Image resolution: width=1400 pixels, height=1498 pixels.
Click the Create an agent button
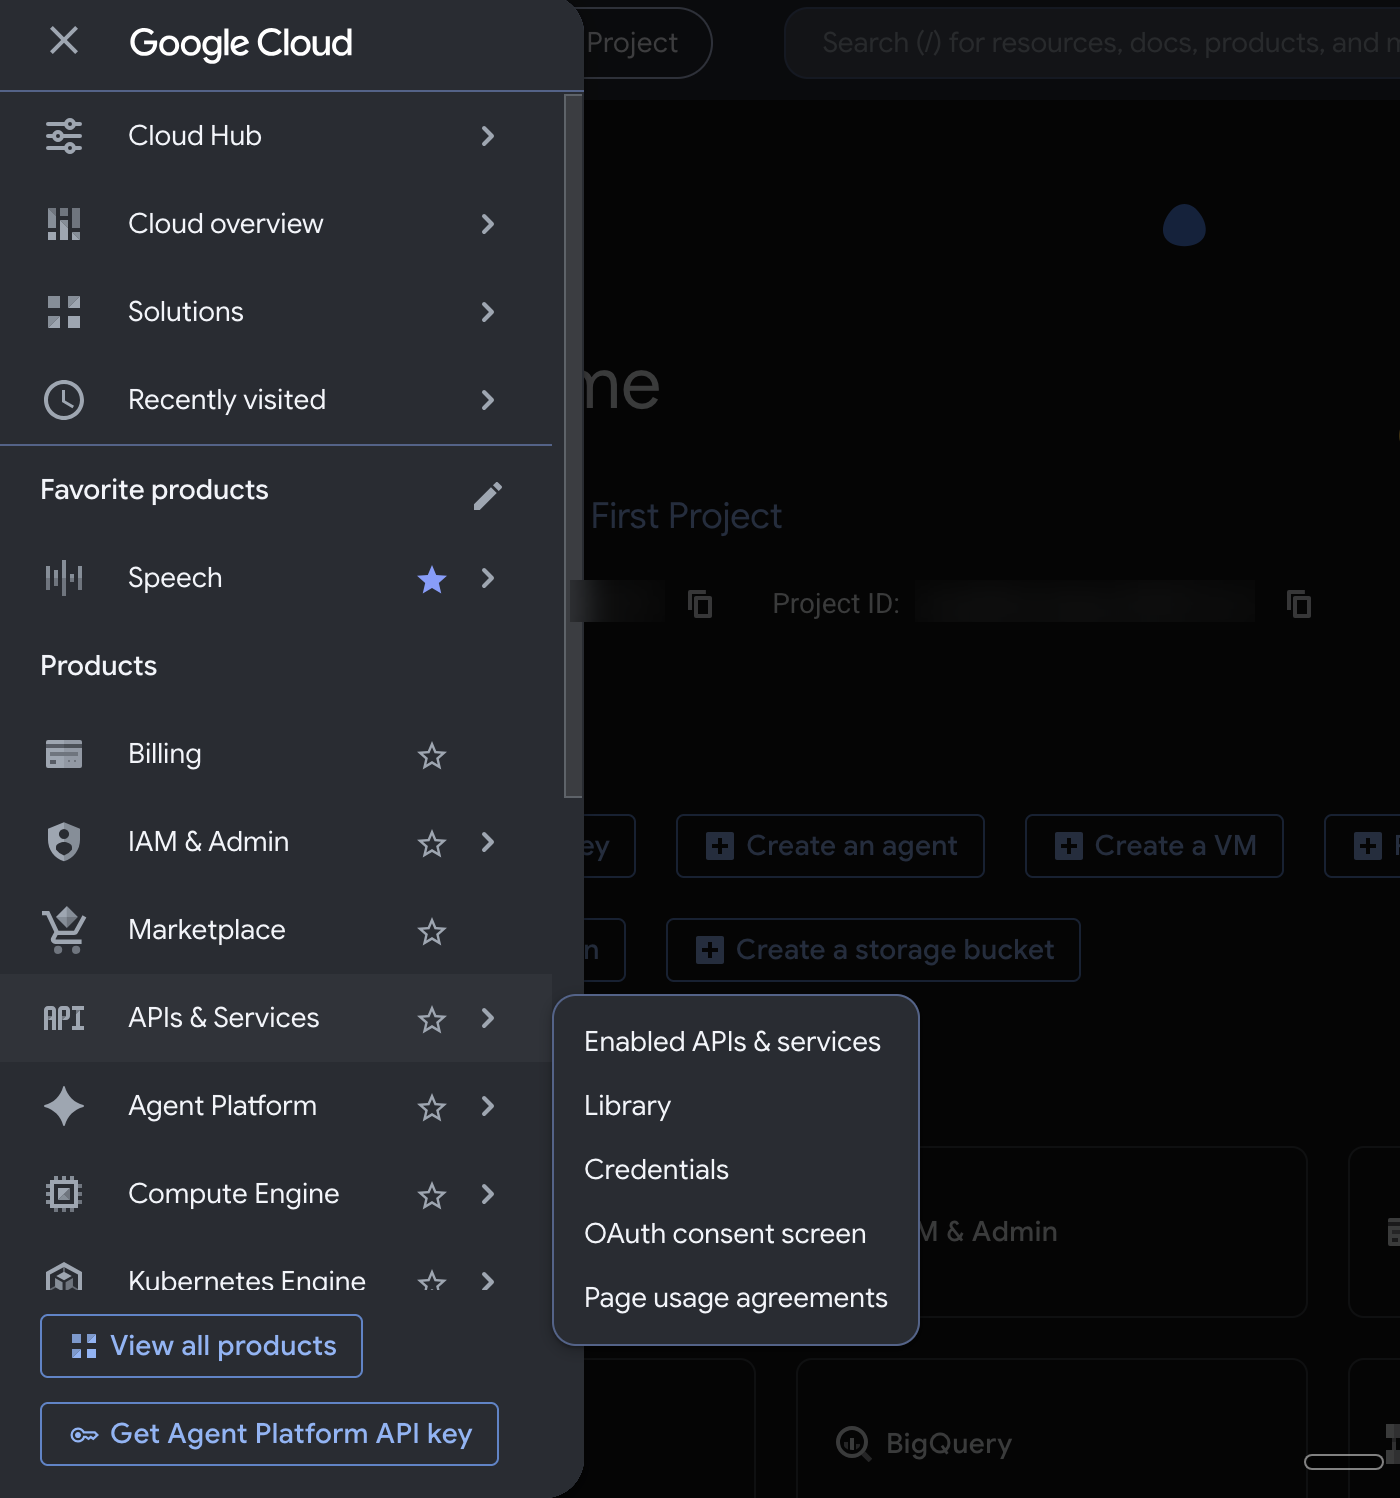(x=830, y=846)
